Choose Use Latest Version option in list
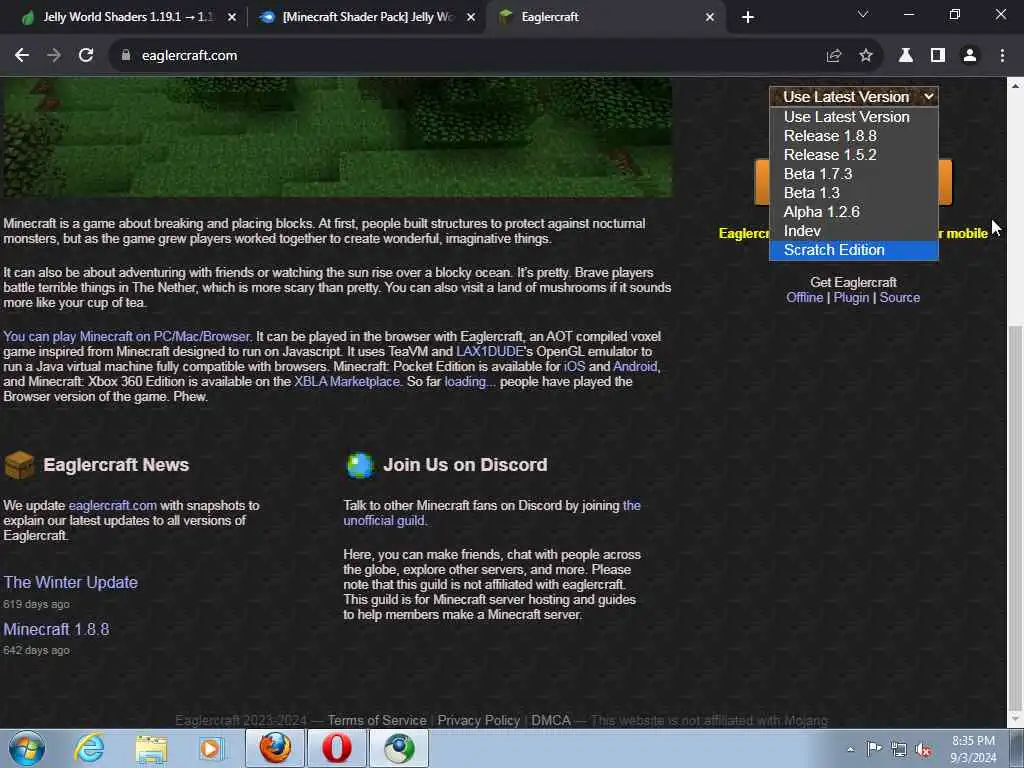 point(854,117)
